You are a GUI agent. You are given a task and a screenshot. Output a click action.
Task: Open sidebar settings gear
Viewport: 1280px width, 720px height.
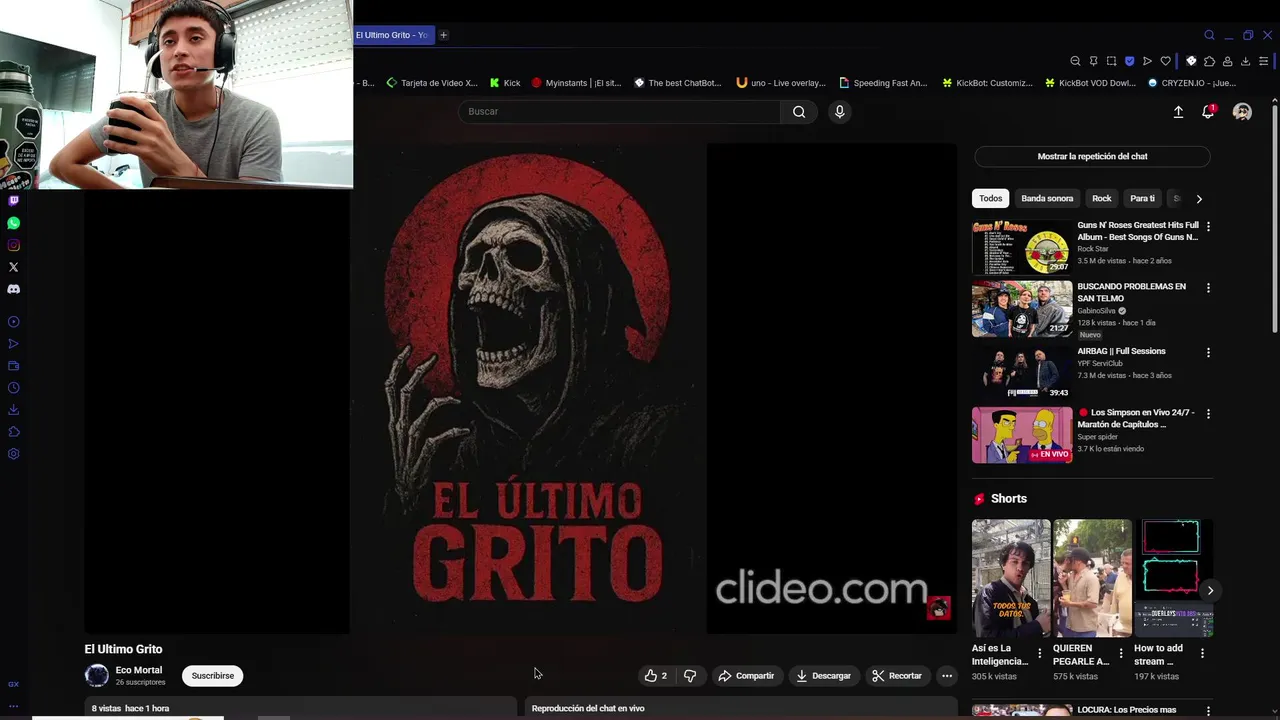[x=13, y=454]
